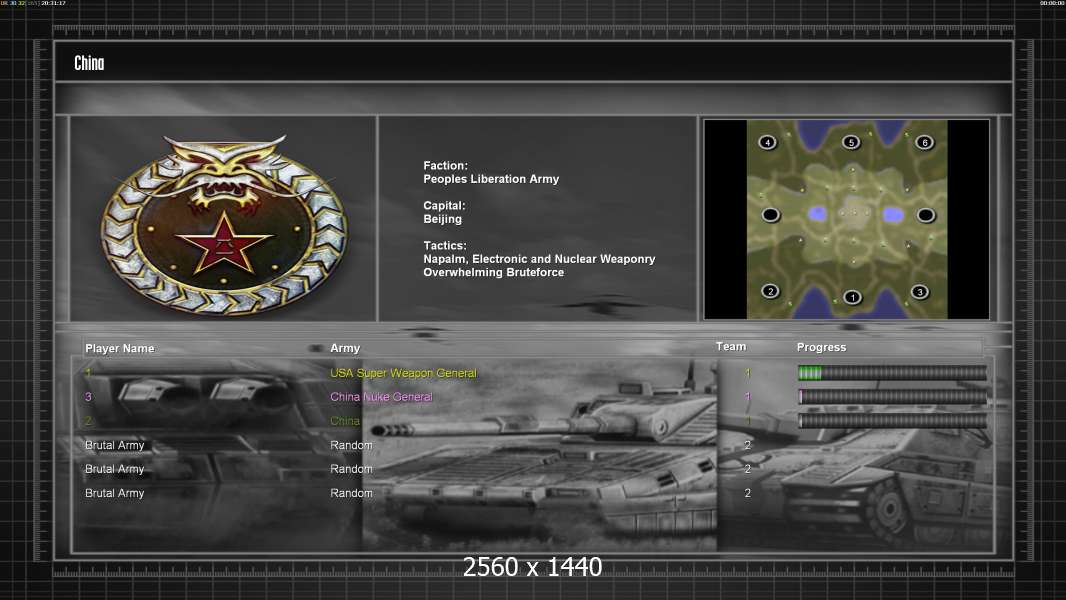Select start position 6 on the minimap
Screen dimensions: 1066x600
(x=925, y=142)
